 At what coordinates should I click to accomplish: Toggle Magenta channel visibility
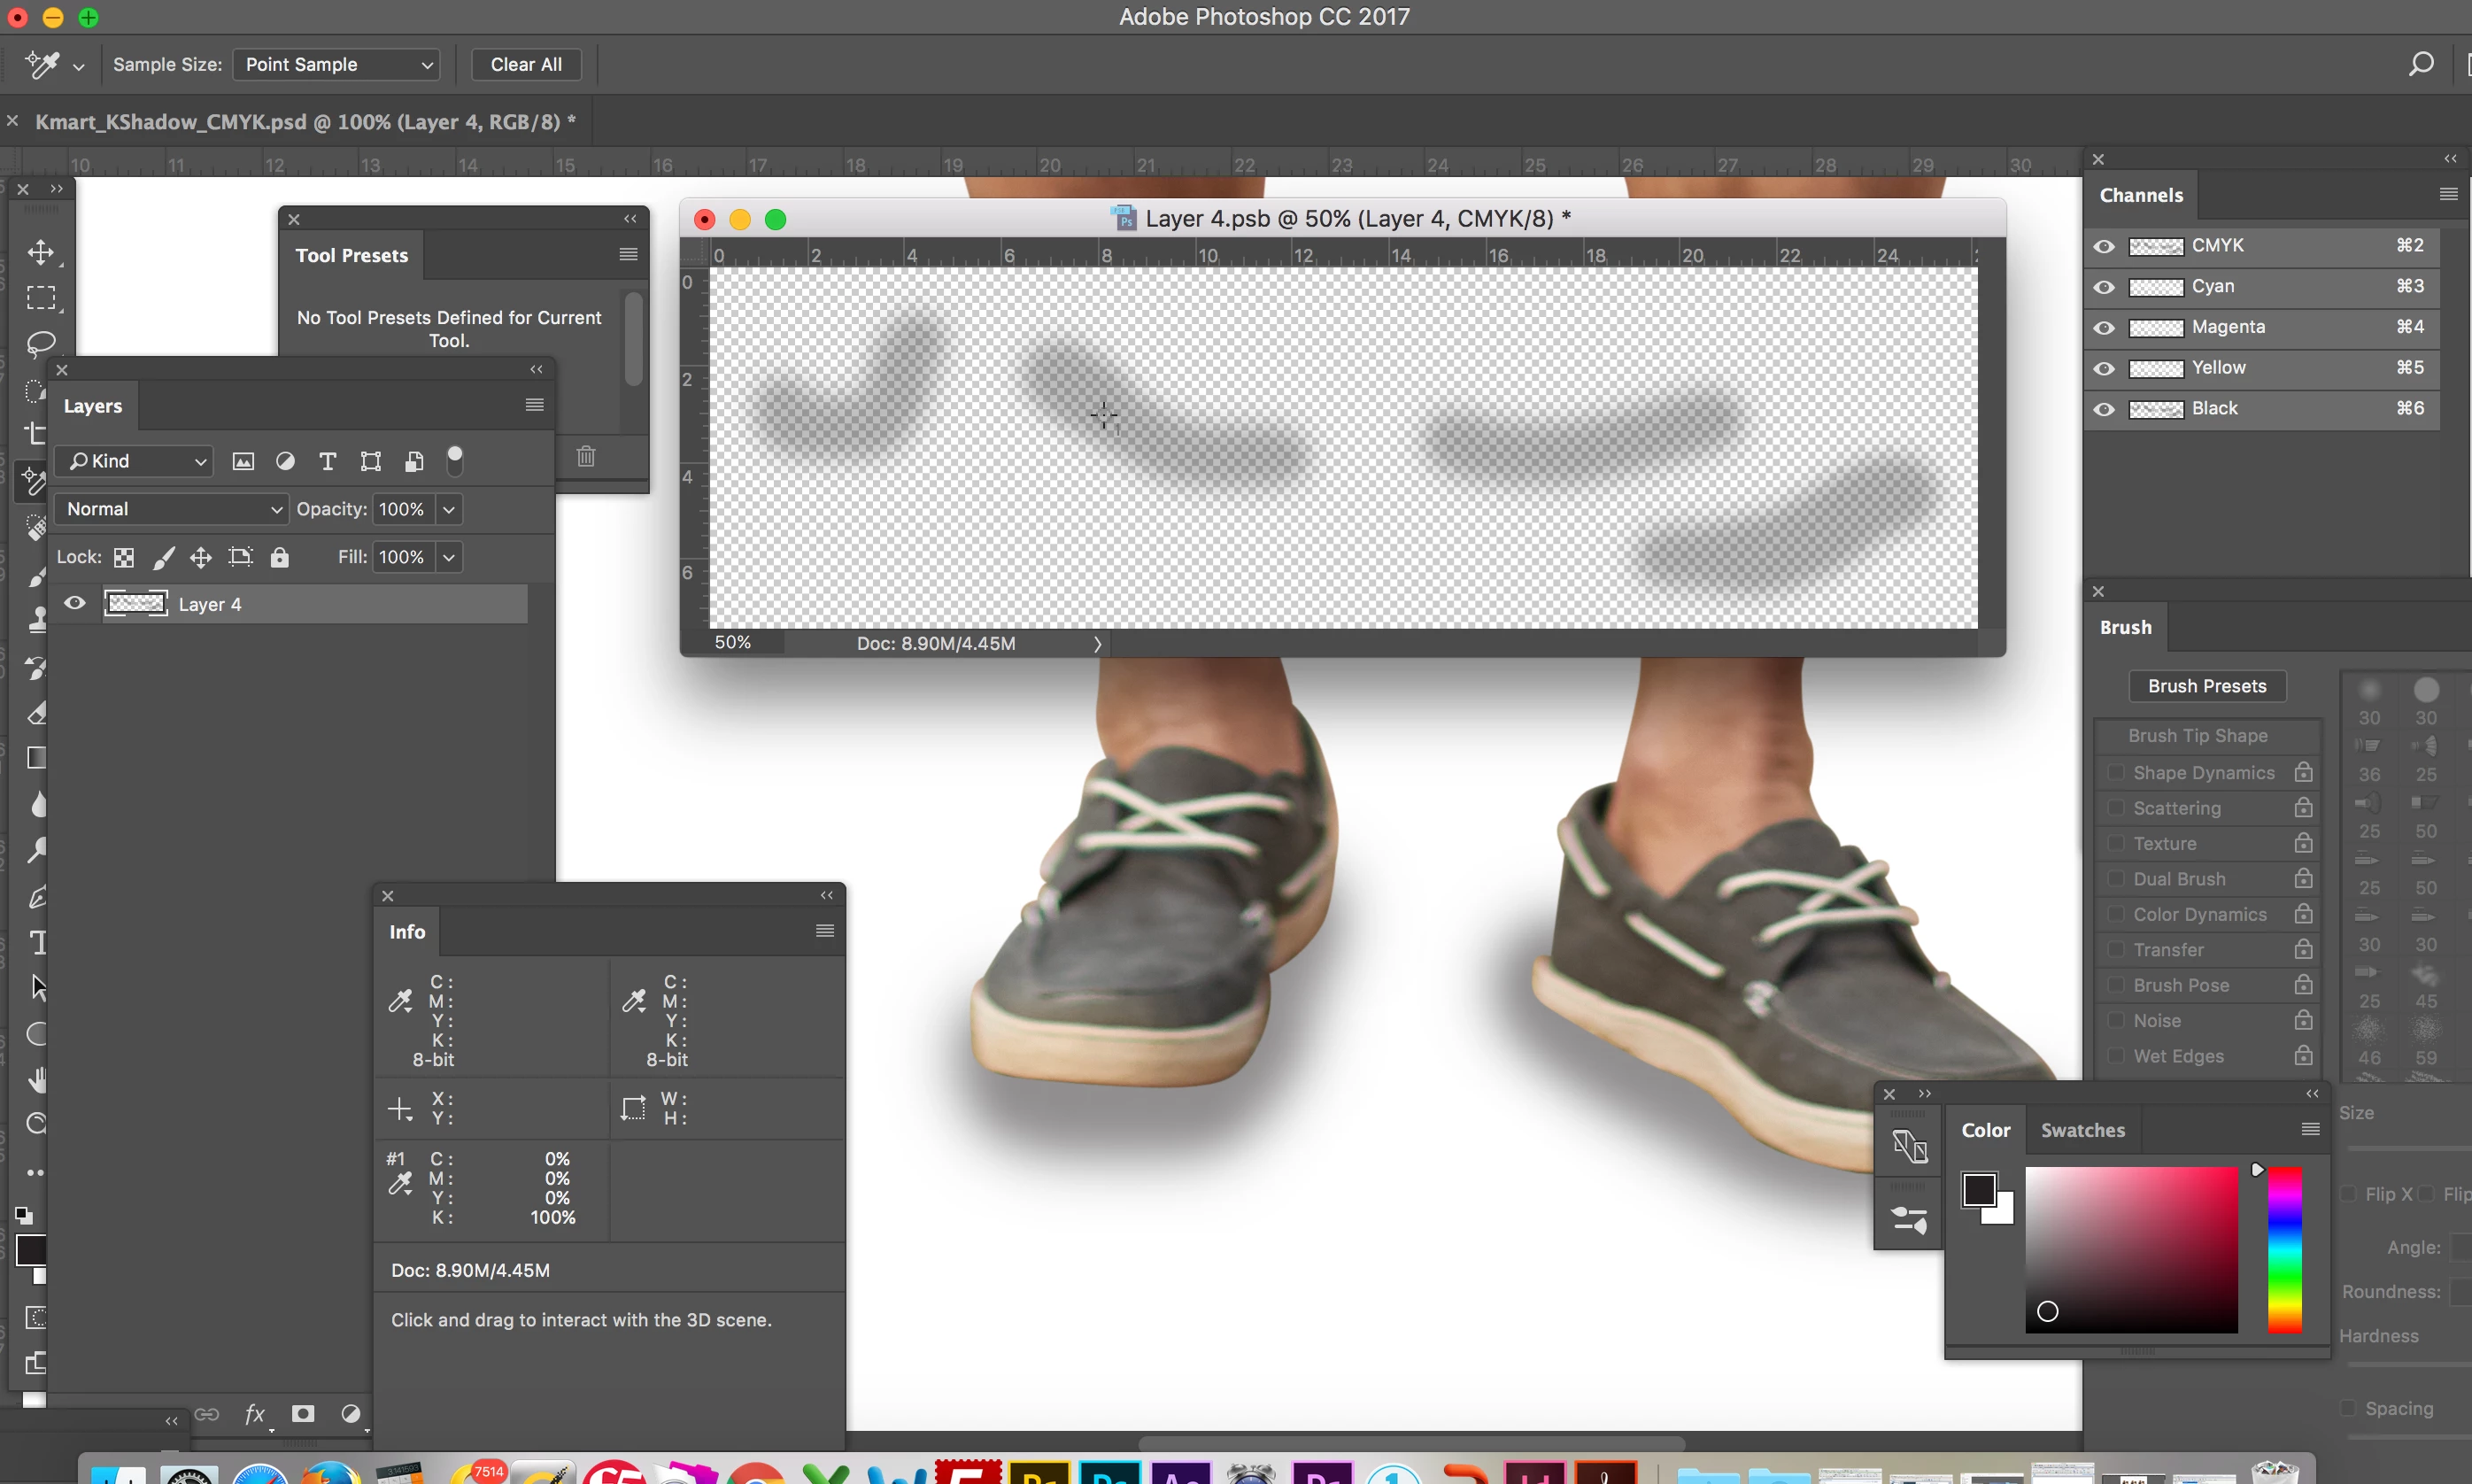(2104, 327)
